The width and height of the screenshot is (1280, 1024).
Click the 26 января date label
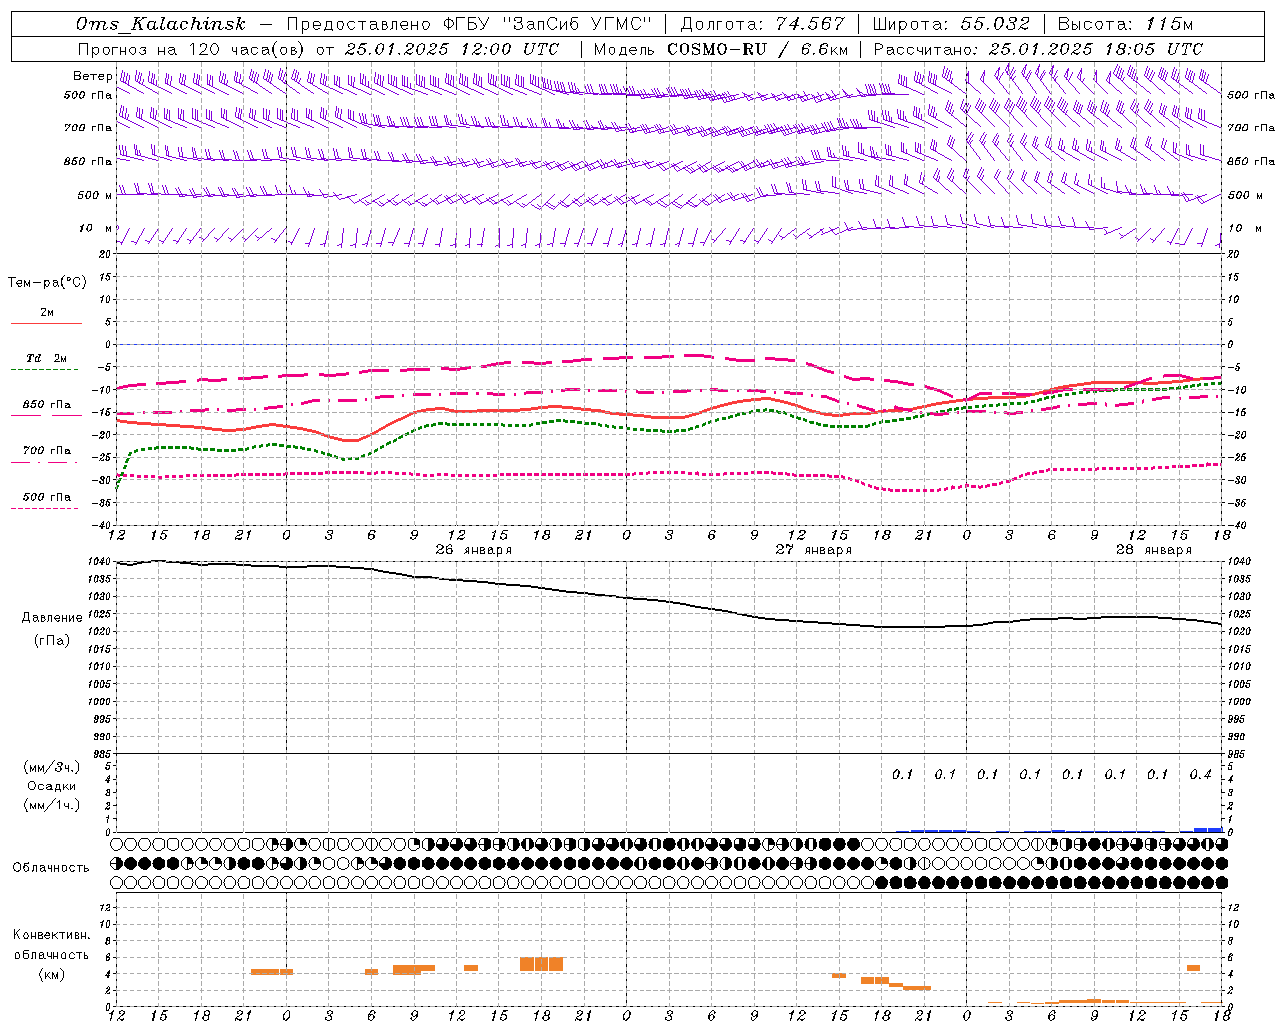point(473,550)
